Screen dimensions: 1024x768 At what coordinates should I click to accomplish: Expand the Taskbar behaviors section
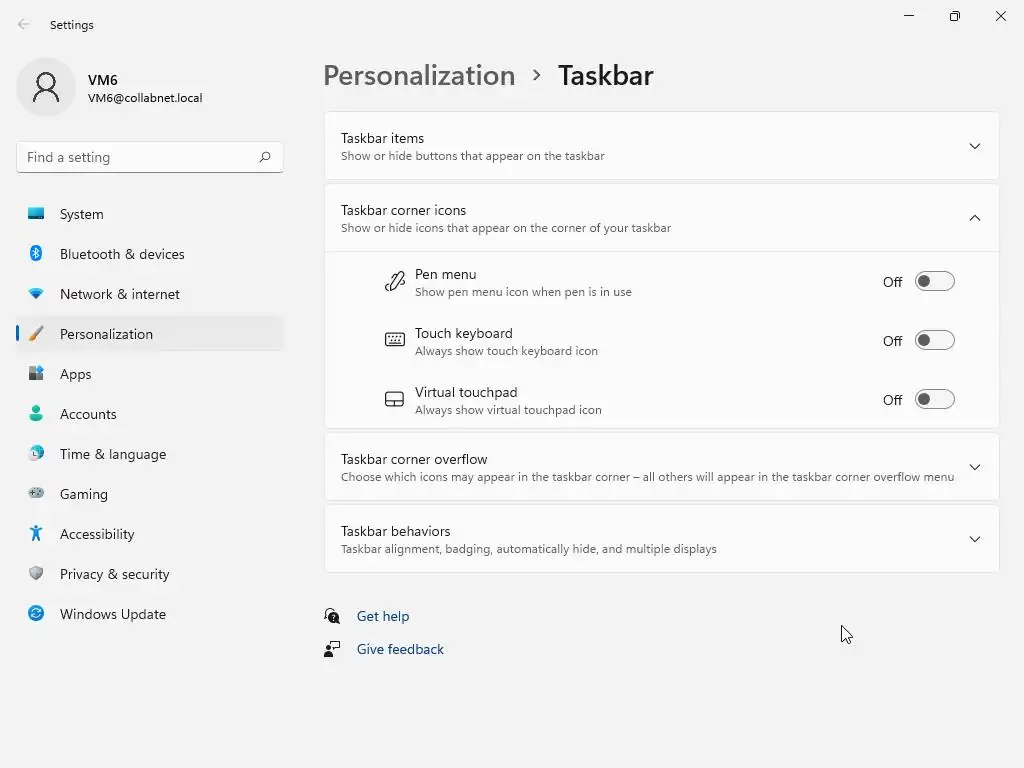(x=974, y=539)
